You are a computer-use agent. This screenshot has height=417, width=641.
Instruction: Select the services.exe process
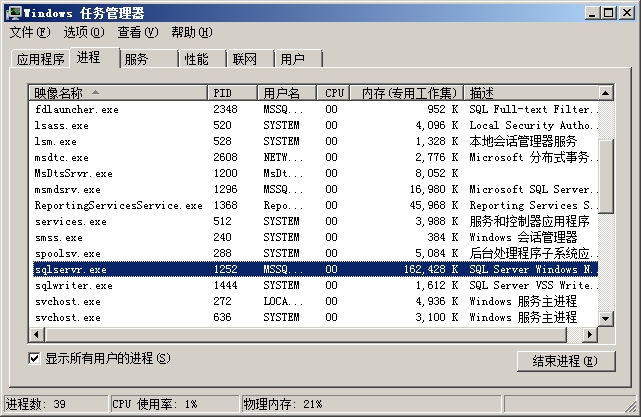point(314,222)
